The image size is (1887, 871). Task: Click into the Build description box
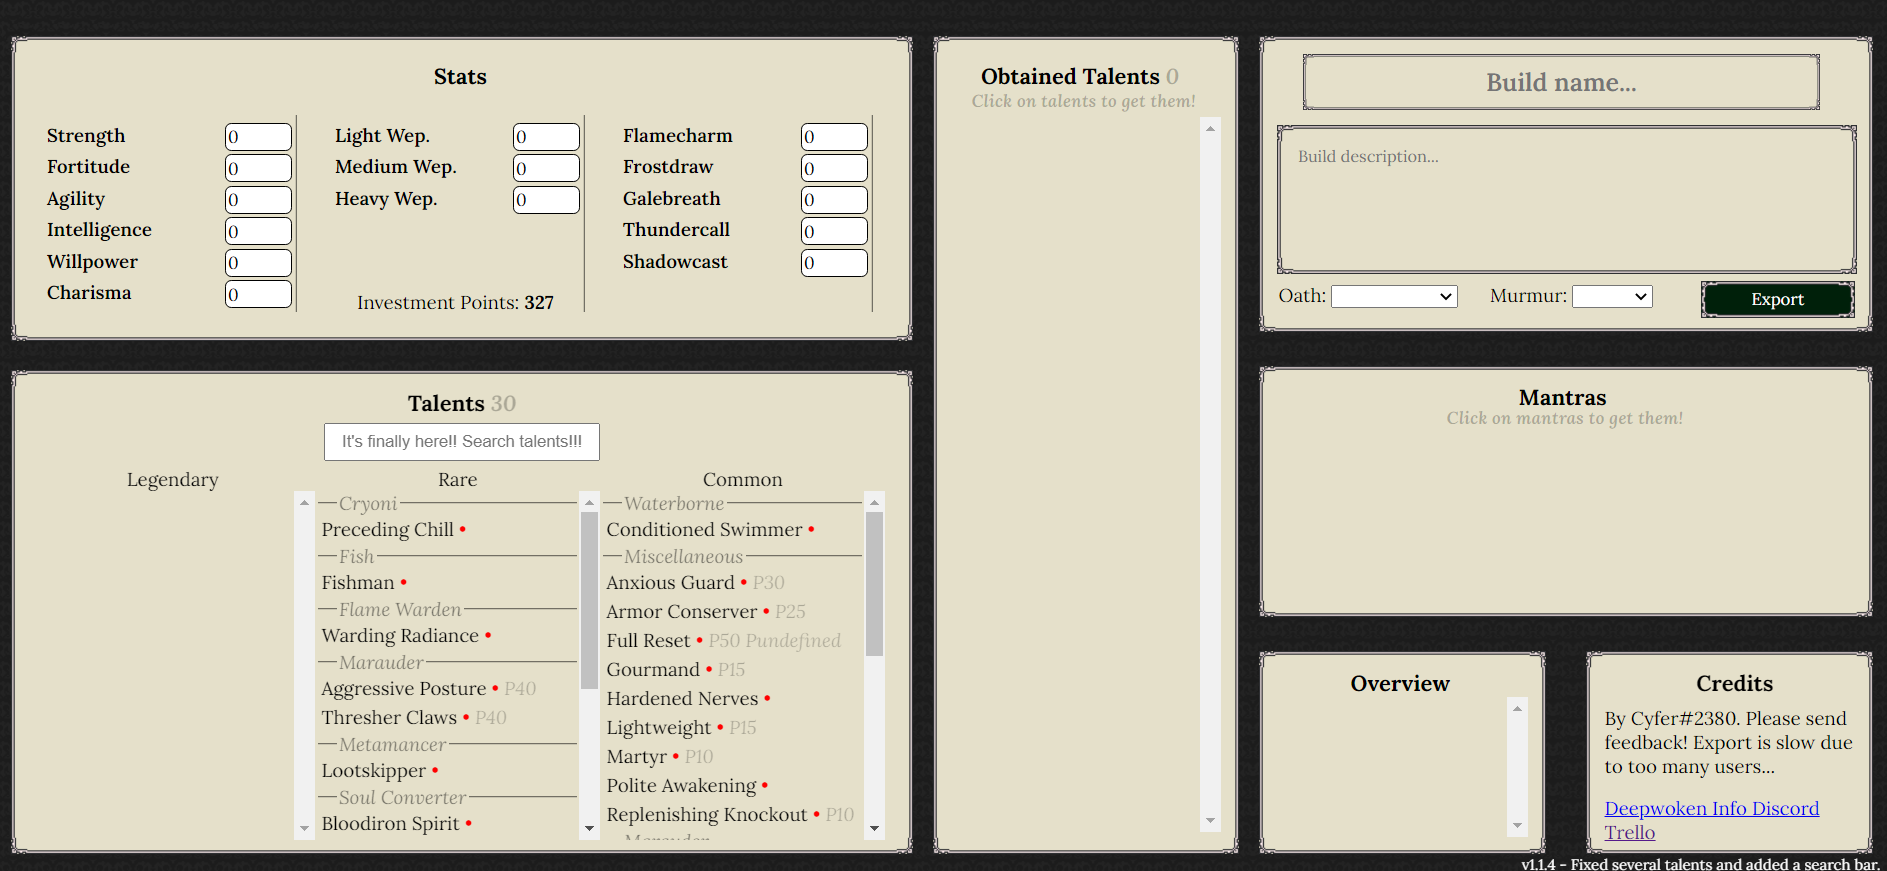coord(1566,199)
